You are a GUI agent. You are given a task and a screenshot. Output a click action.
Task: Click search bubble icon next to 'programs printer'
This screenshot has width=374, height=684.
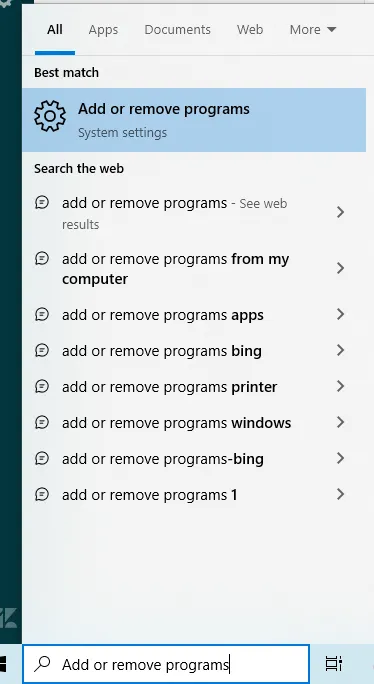(x=42, y=386)
